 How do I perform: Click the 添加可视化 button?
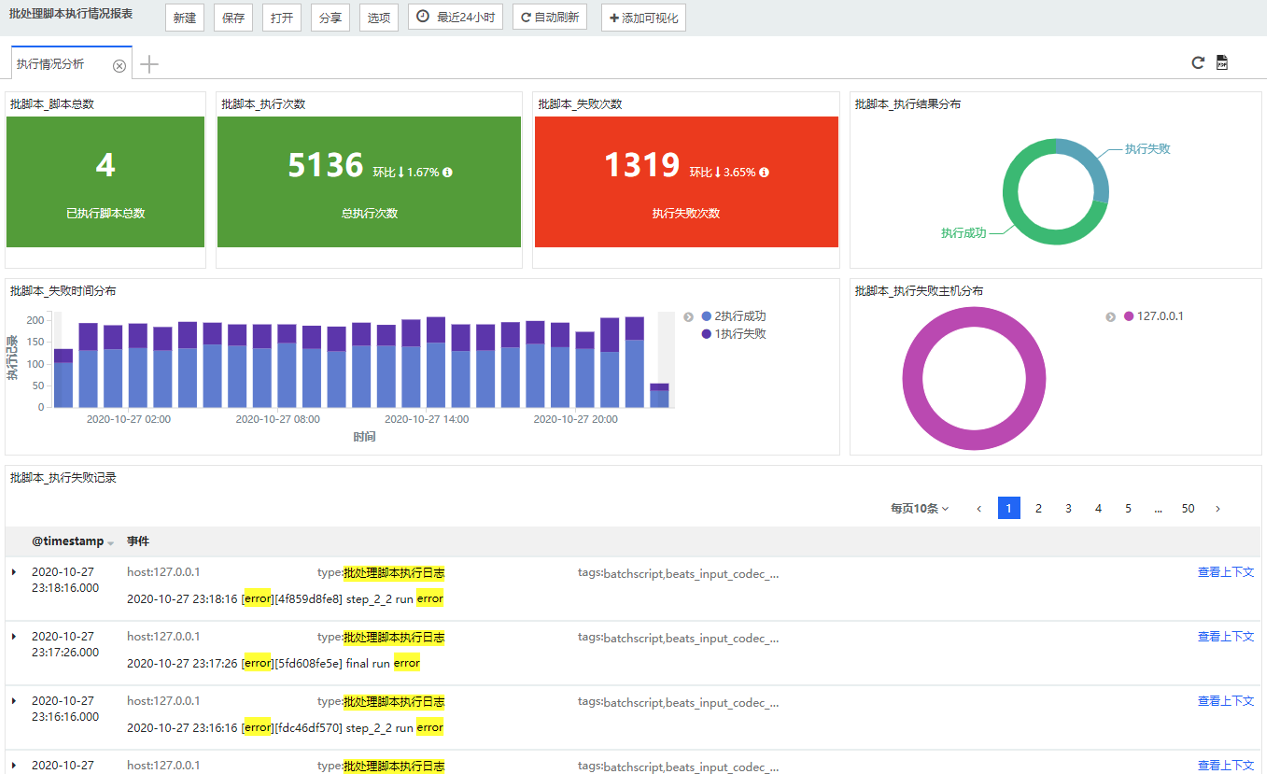[643, 18]
